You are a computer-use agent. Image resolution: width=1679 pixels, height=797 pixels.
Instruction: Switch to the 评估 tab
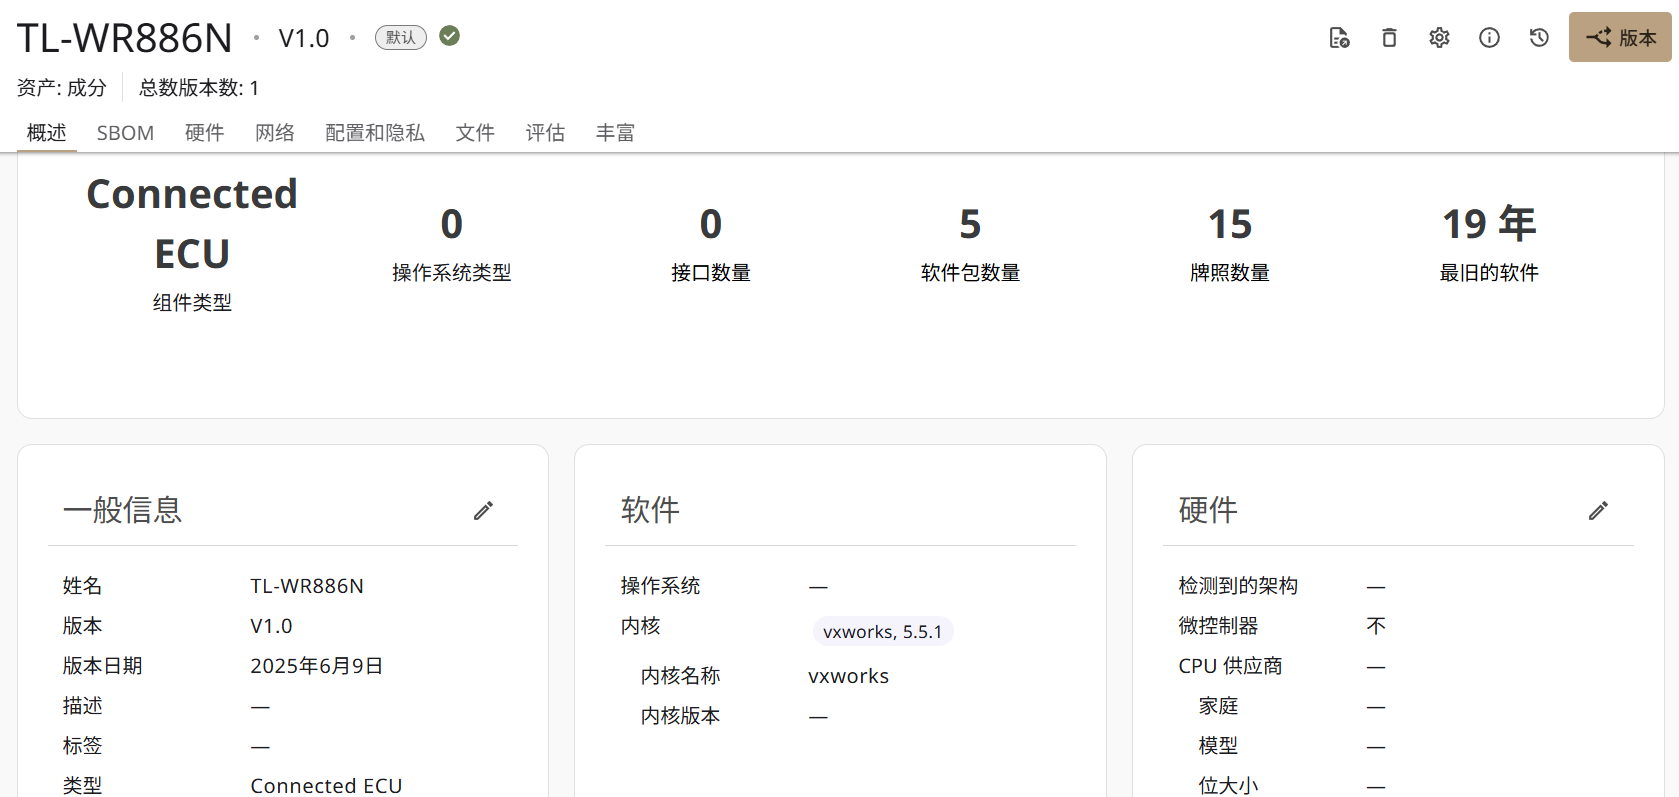pos(545,133)
